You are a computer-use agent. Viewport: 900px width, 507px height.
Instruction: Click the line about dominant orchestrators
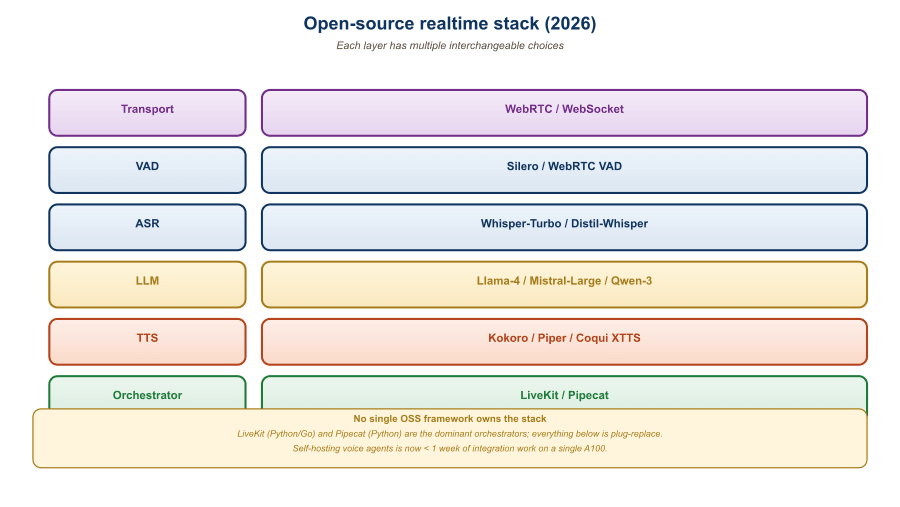[450, 434]
